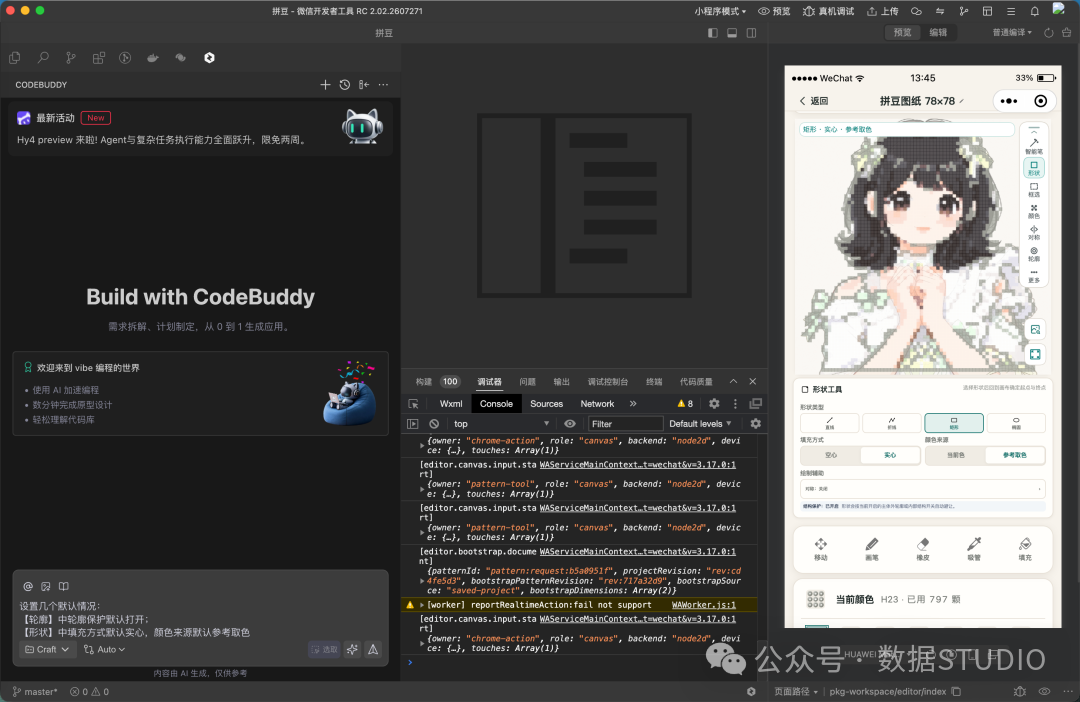Image resolution: width=1080 pixels, height=702 pixels.
Task: Click the console Filter input field
Action: [x=624, y=424]
